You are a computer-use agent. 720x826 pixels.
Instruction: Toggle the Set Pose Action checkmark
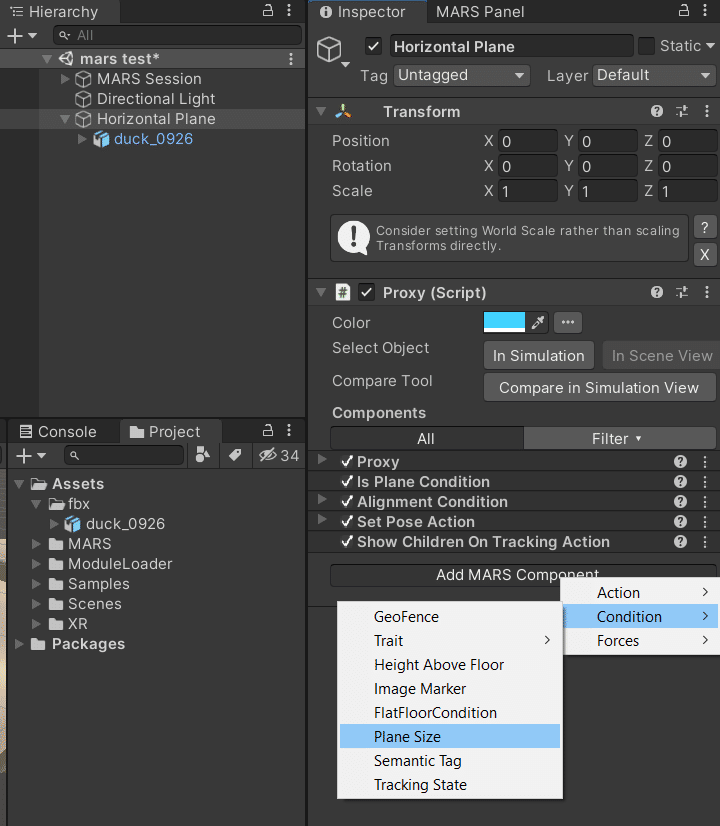coord(347,522)
